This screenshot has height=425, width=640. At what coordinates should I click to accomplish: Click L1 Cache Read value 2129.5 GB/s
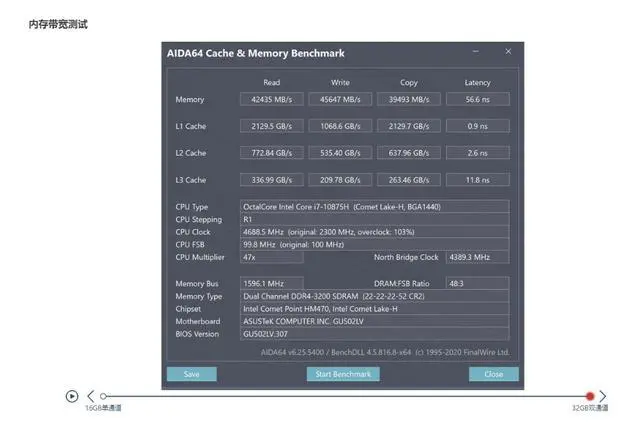click(x=272, y=126)
